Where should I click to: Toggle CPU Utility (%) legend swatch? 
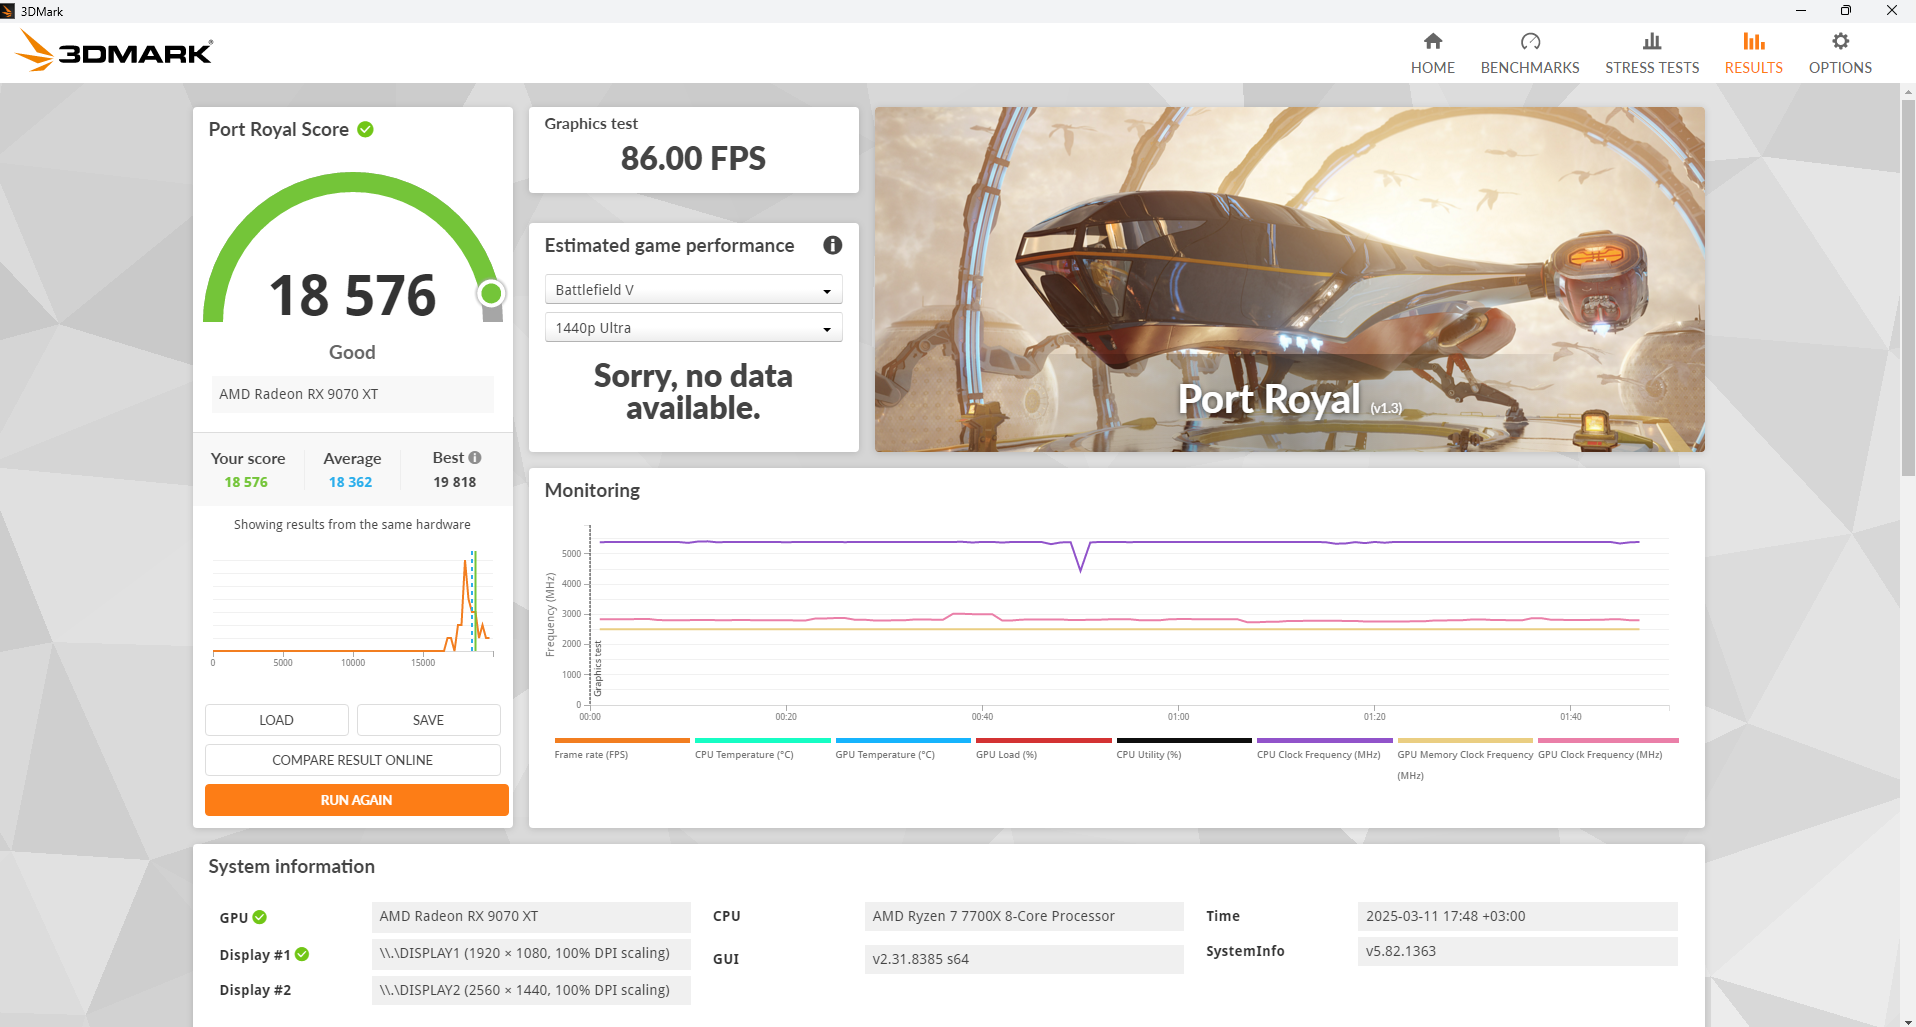click(x=1184, y=741)
